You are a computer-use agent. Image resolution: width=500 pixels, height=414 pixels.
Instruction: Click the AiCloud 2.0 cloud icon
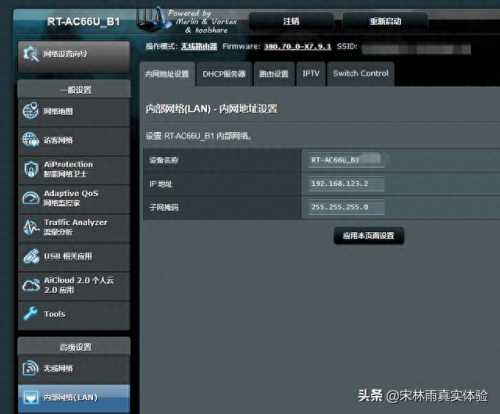coord(31,285)
